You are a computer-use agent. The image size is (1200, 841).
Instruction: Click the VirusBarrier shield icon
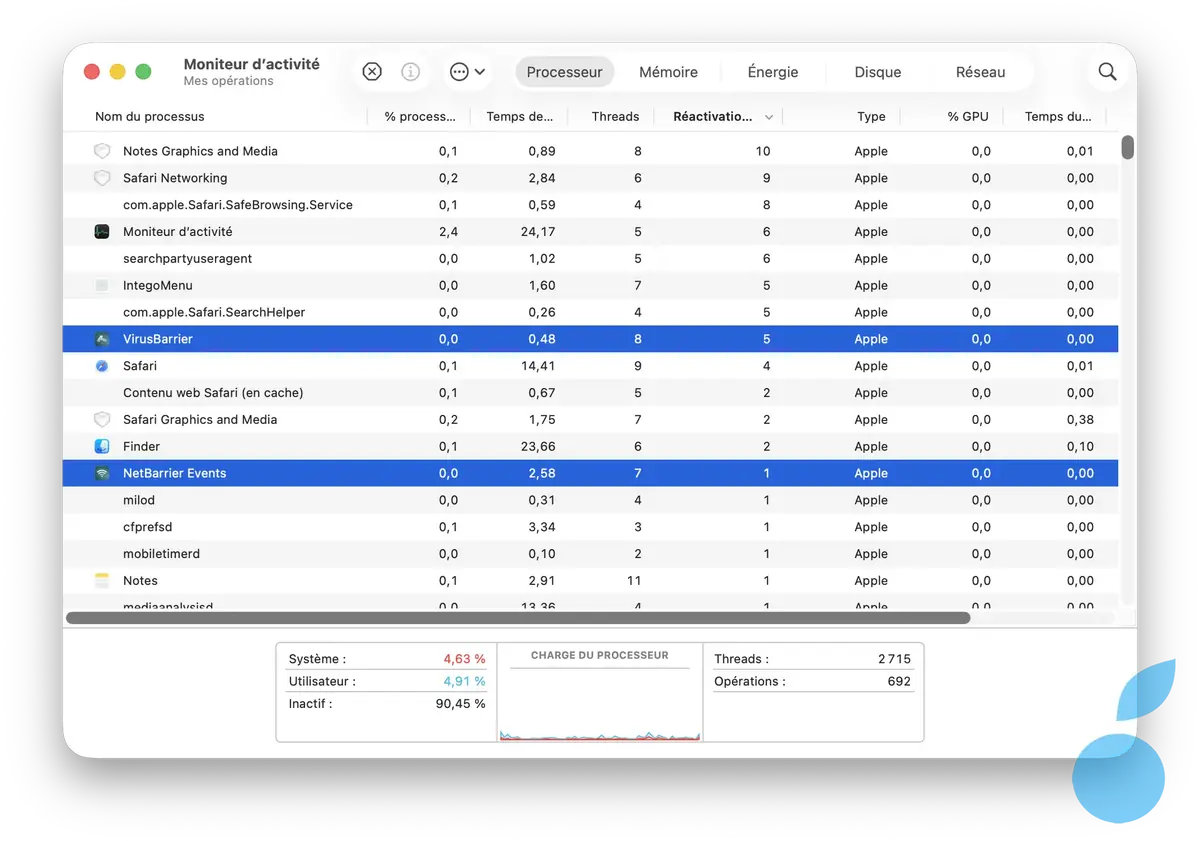point(103,338)
